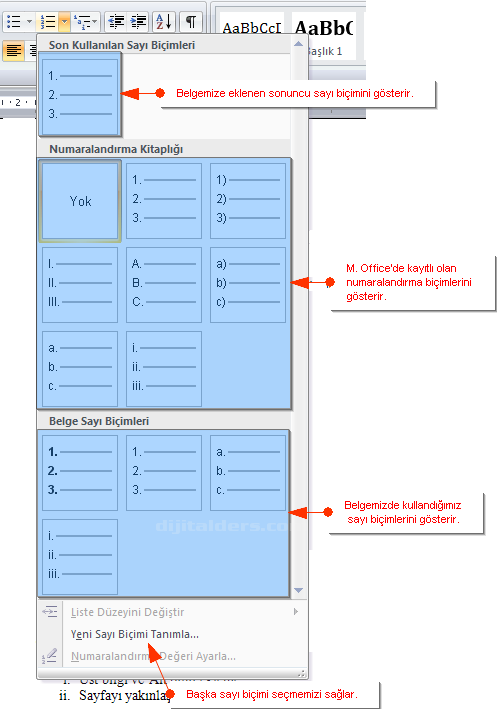Viewport: 497px width, 709px height.
Task: Apply the Başlık 1 heading style
Action: 324,38
